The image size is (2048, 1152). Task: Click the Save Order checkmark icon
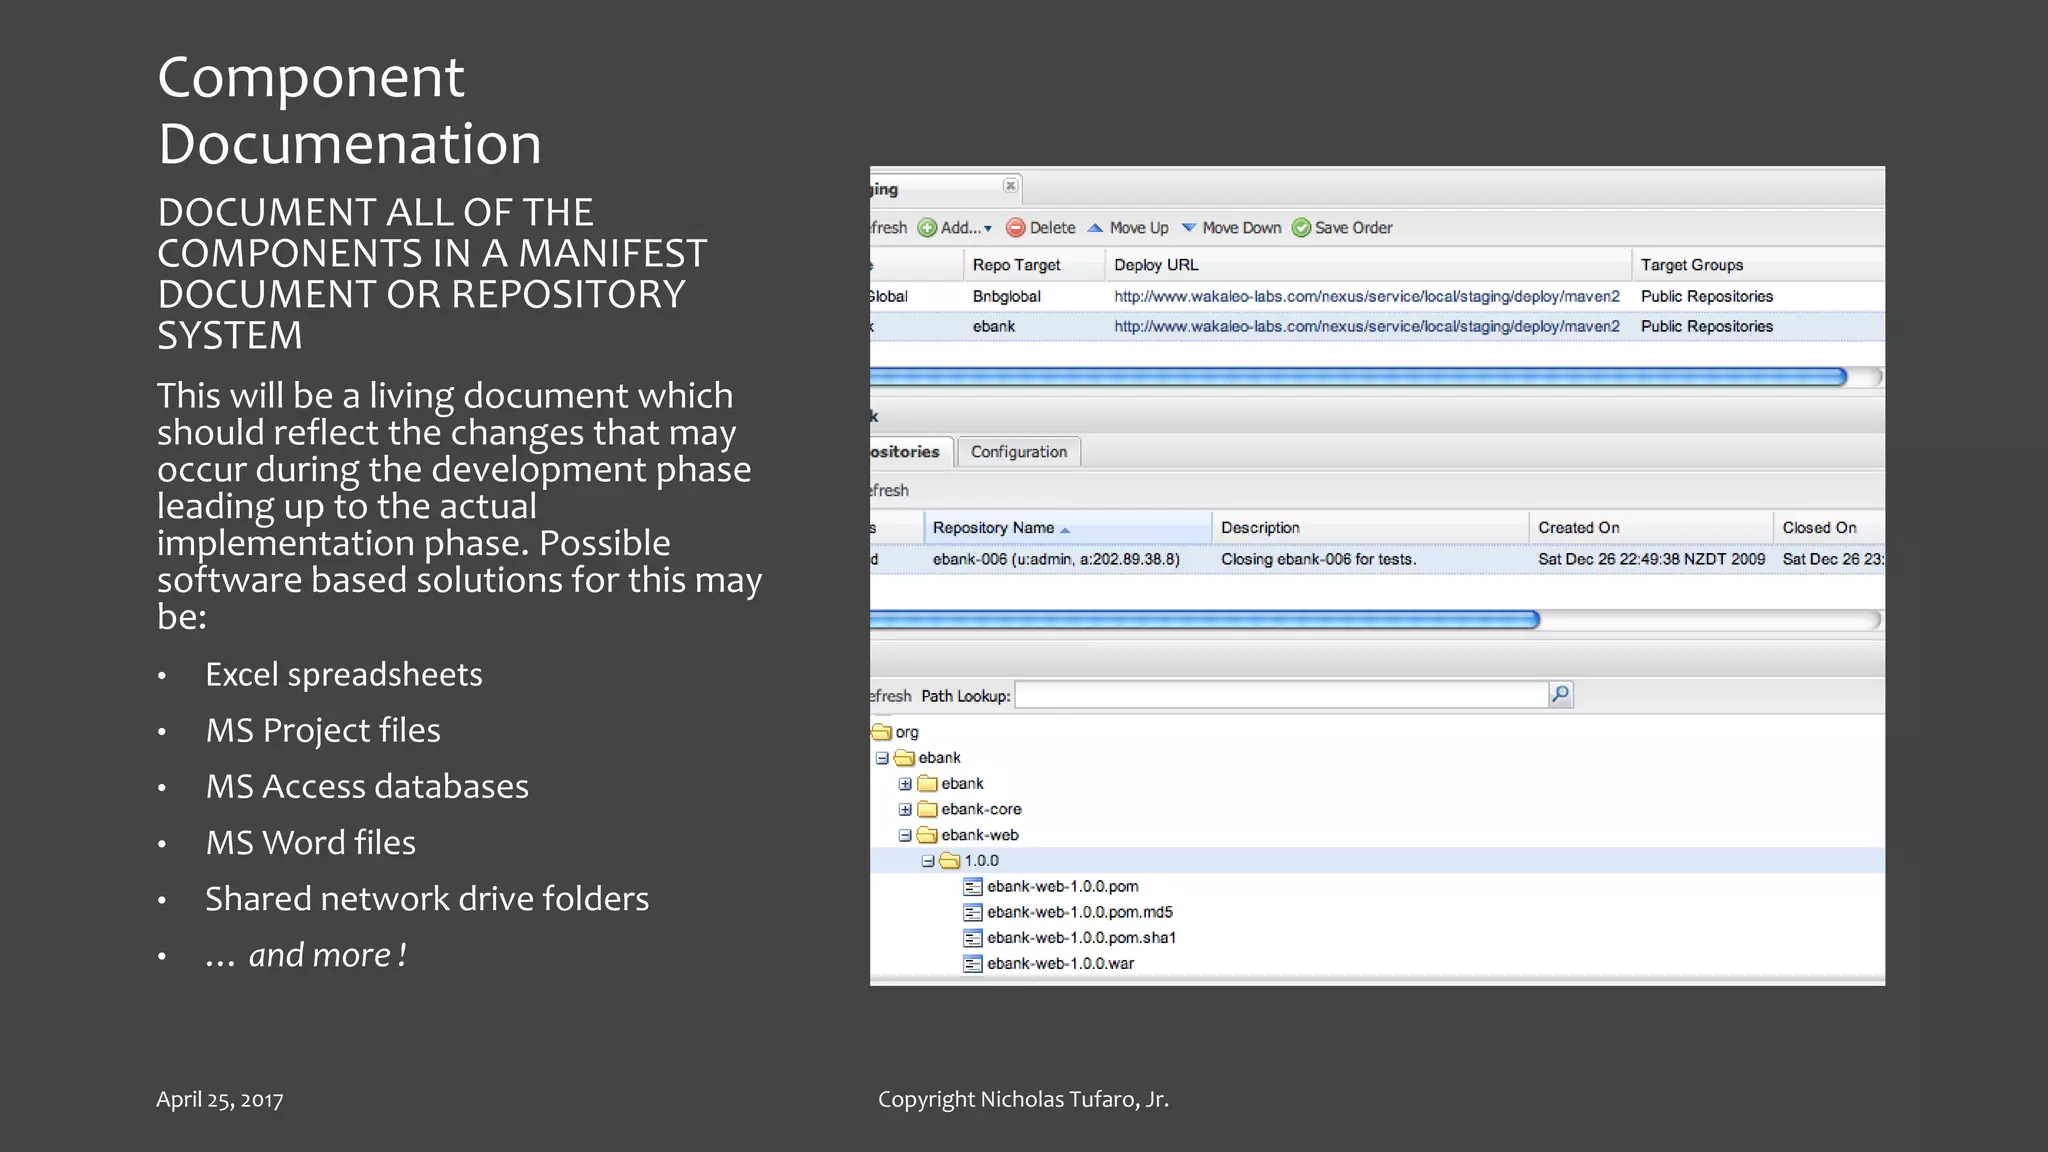coord(1301,228)
